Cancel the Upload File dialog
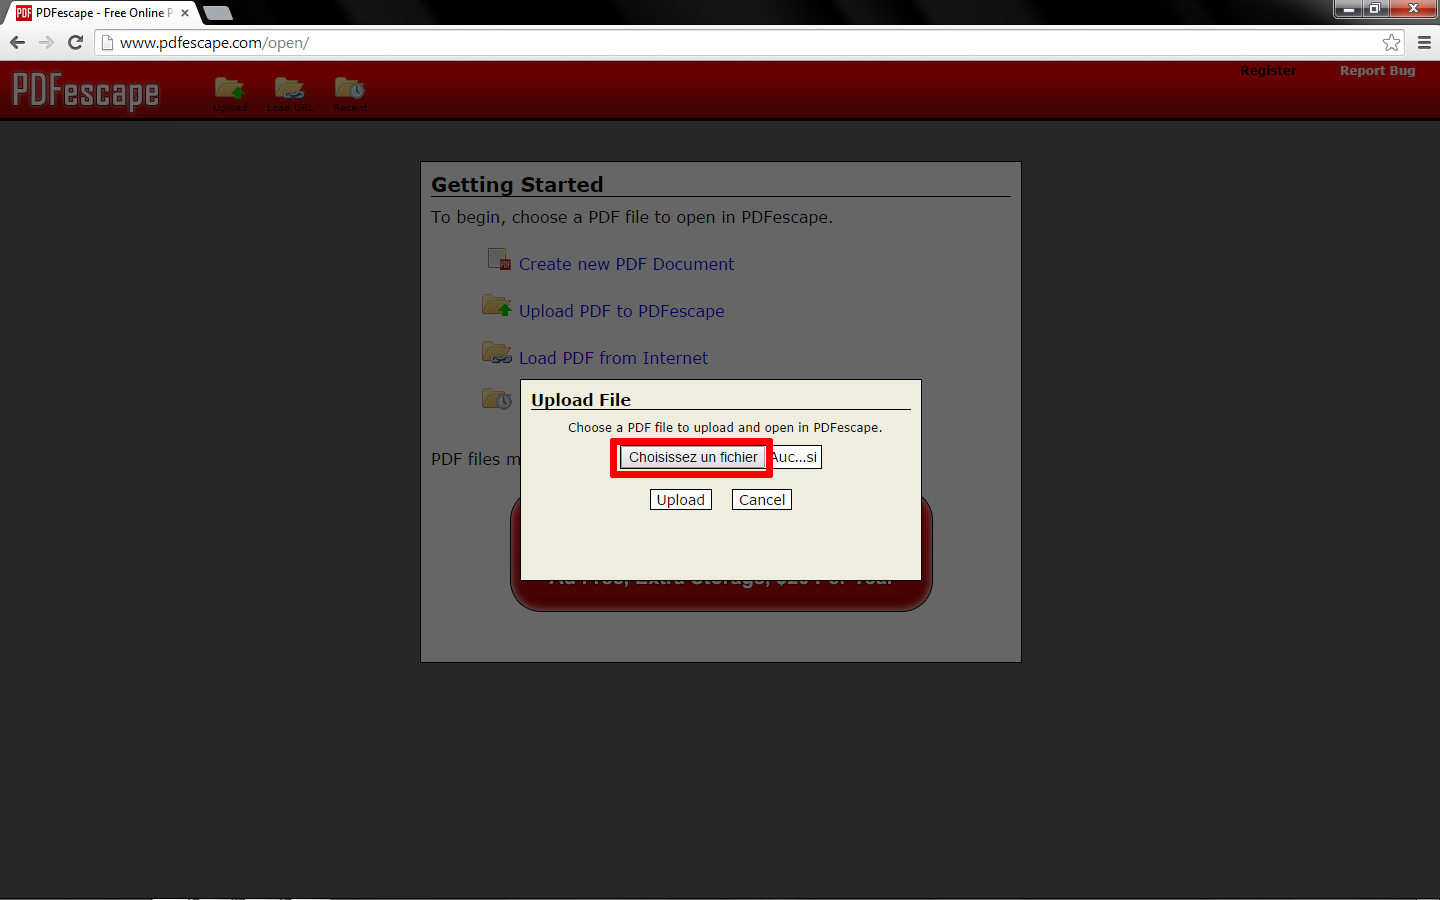The image size is (1440, 900). pos(762,500)
